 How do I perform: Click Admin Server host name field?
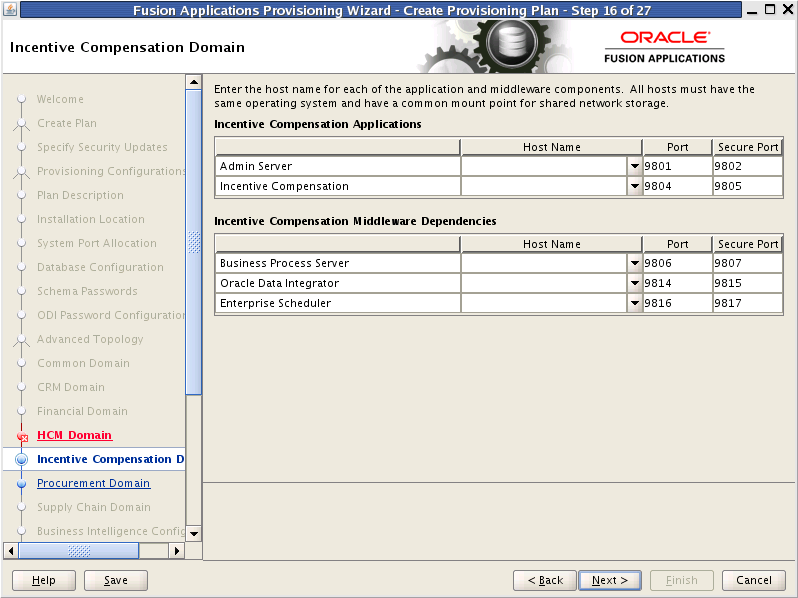544,166
